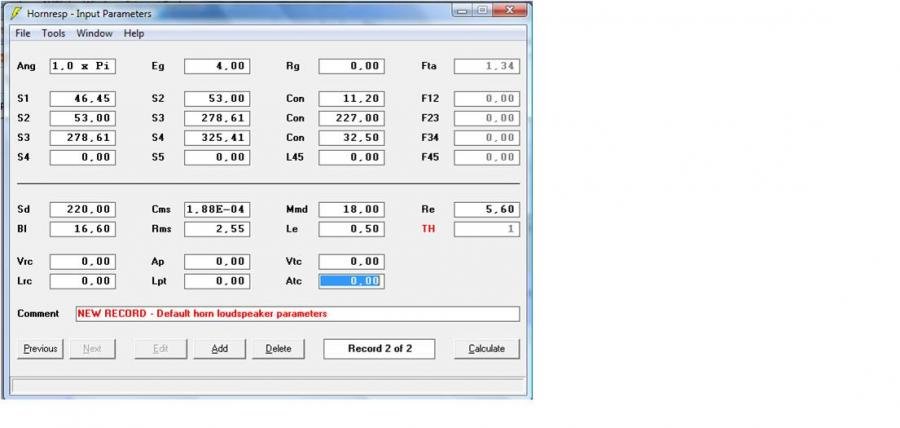Open the File menu

(x=23, y=33)
